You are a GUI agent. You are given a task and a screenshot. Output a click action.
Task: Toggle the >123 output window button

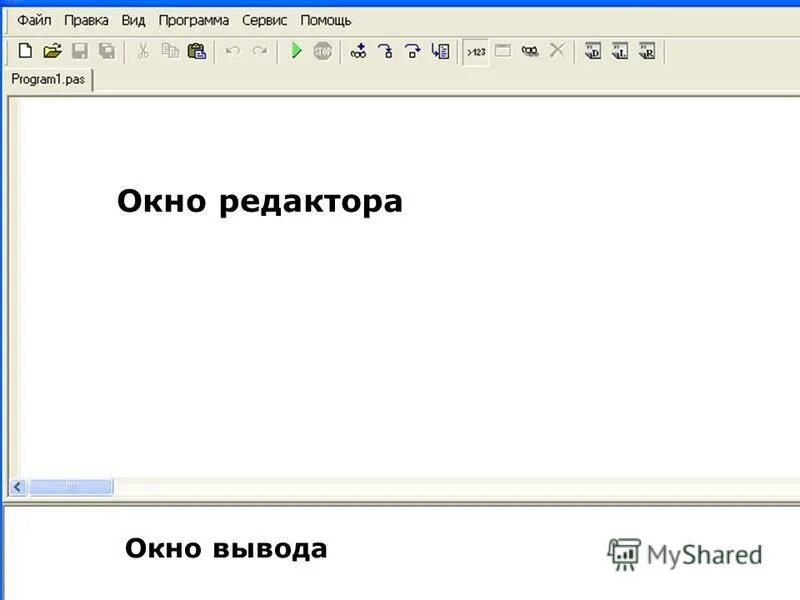click(474, 50)
